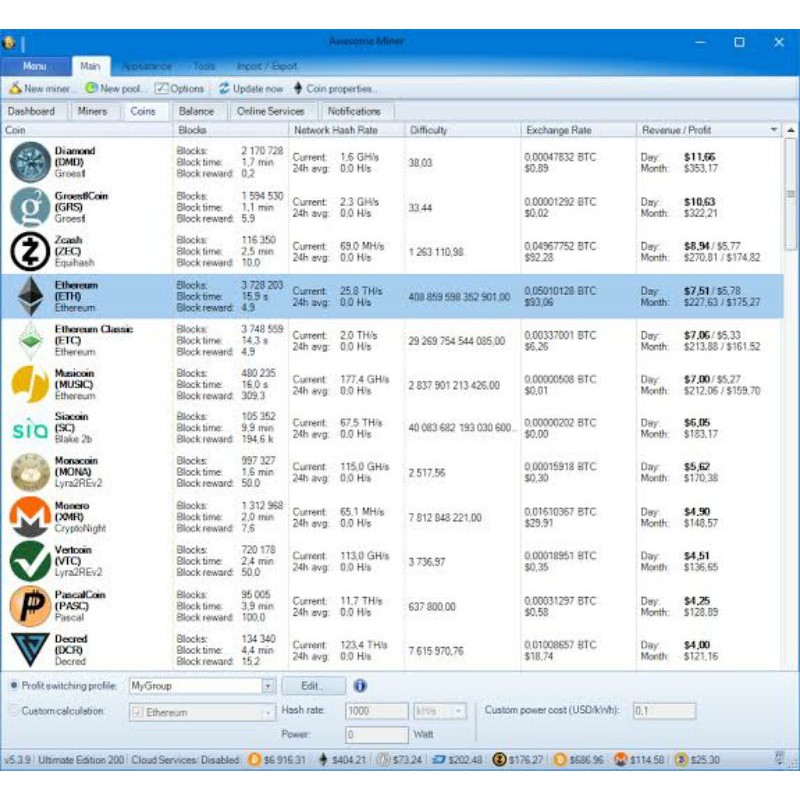Open Options from the toolbar
This screenshot has width=800, height=800.
[179, 88]
